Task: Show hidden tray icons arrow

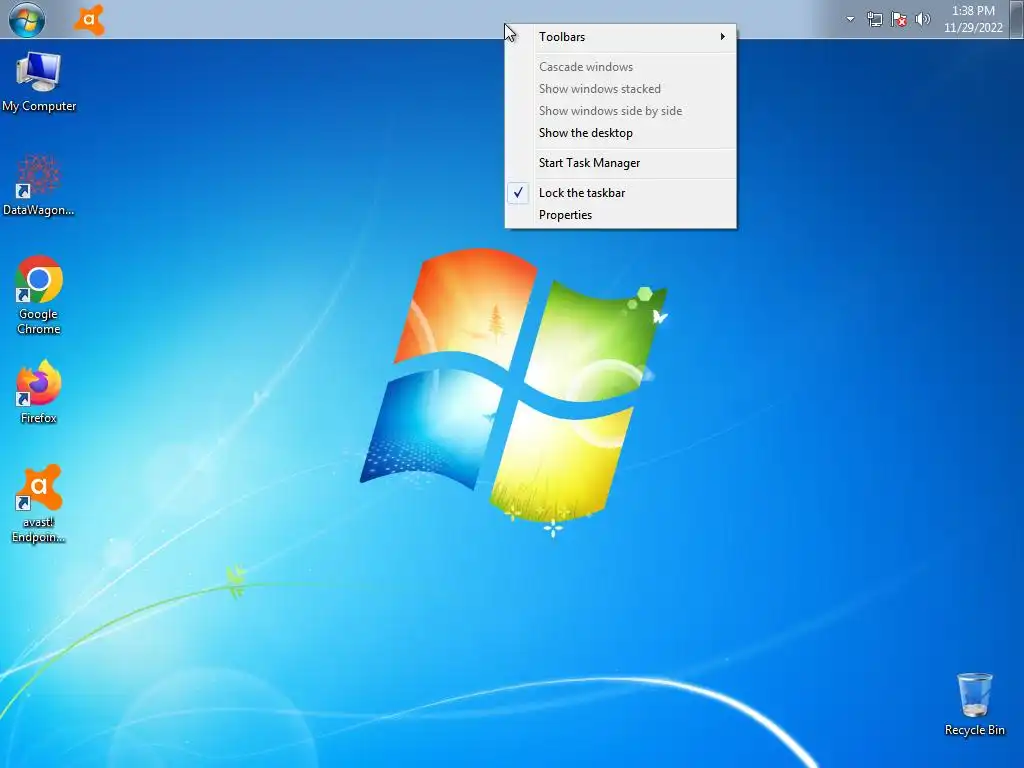Action: [850, 19]
